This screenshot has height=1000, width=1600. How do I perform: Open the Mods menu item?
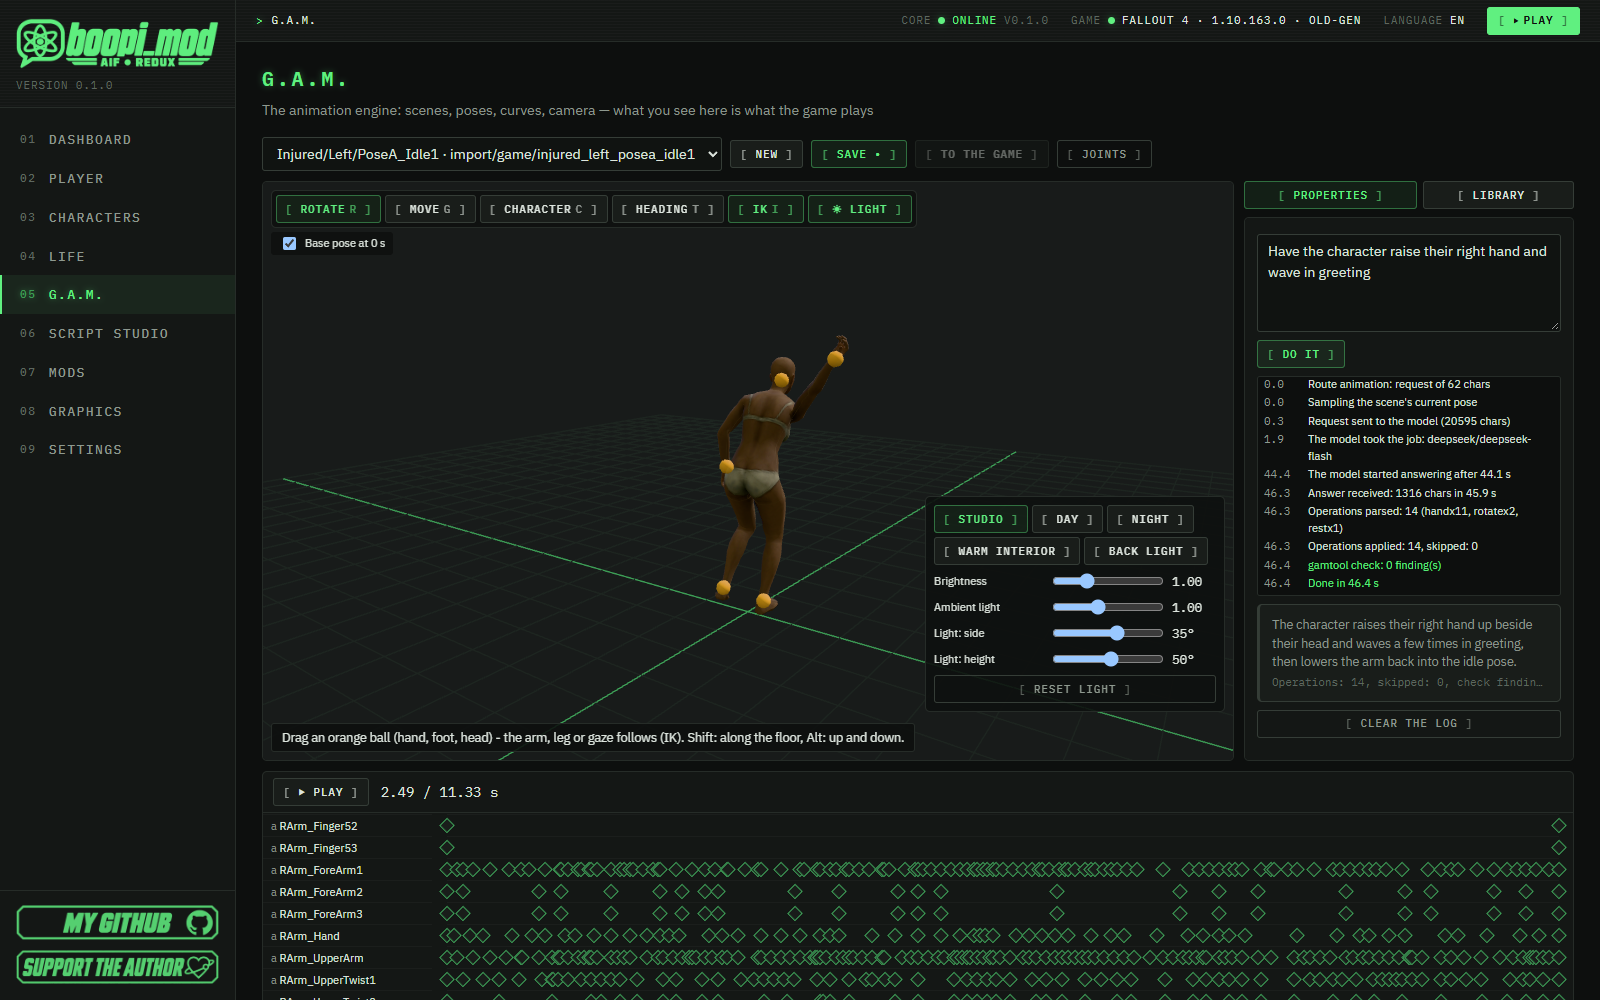click(x=118, y=373)
